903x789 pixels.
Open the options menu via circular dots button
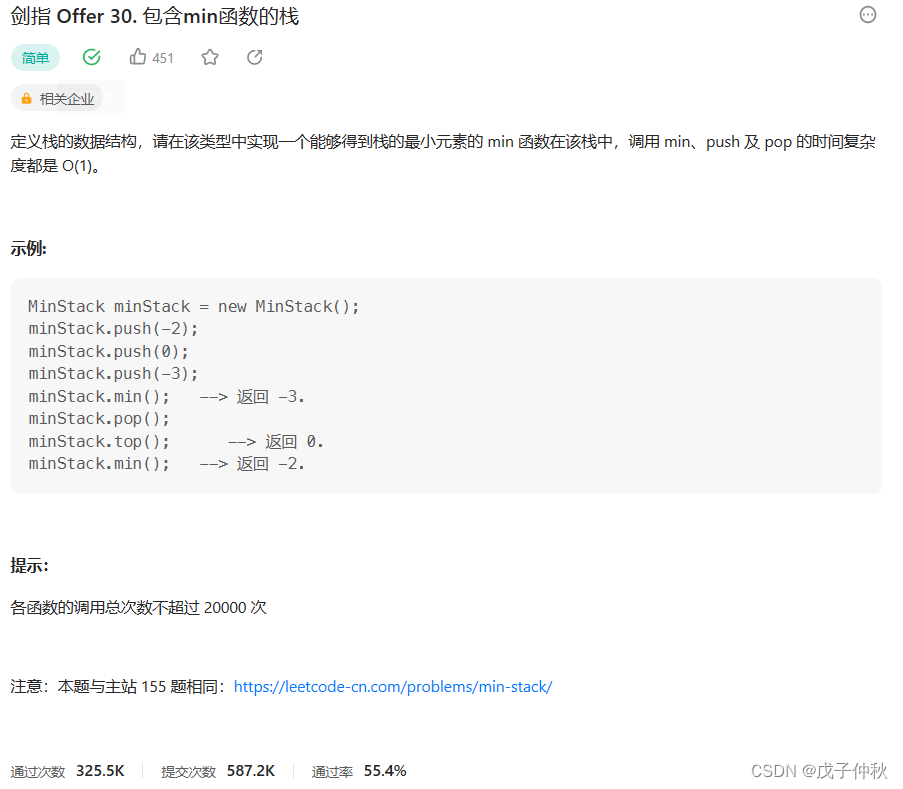tap(867, 14)
